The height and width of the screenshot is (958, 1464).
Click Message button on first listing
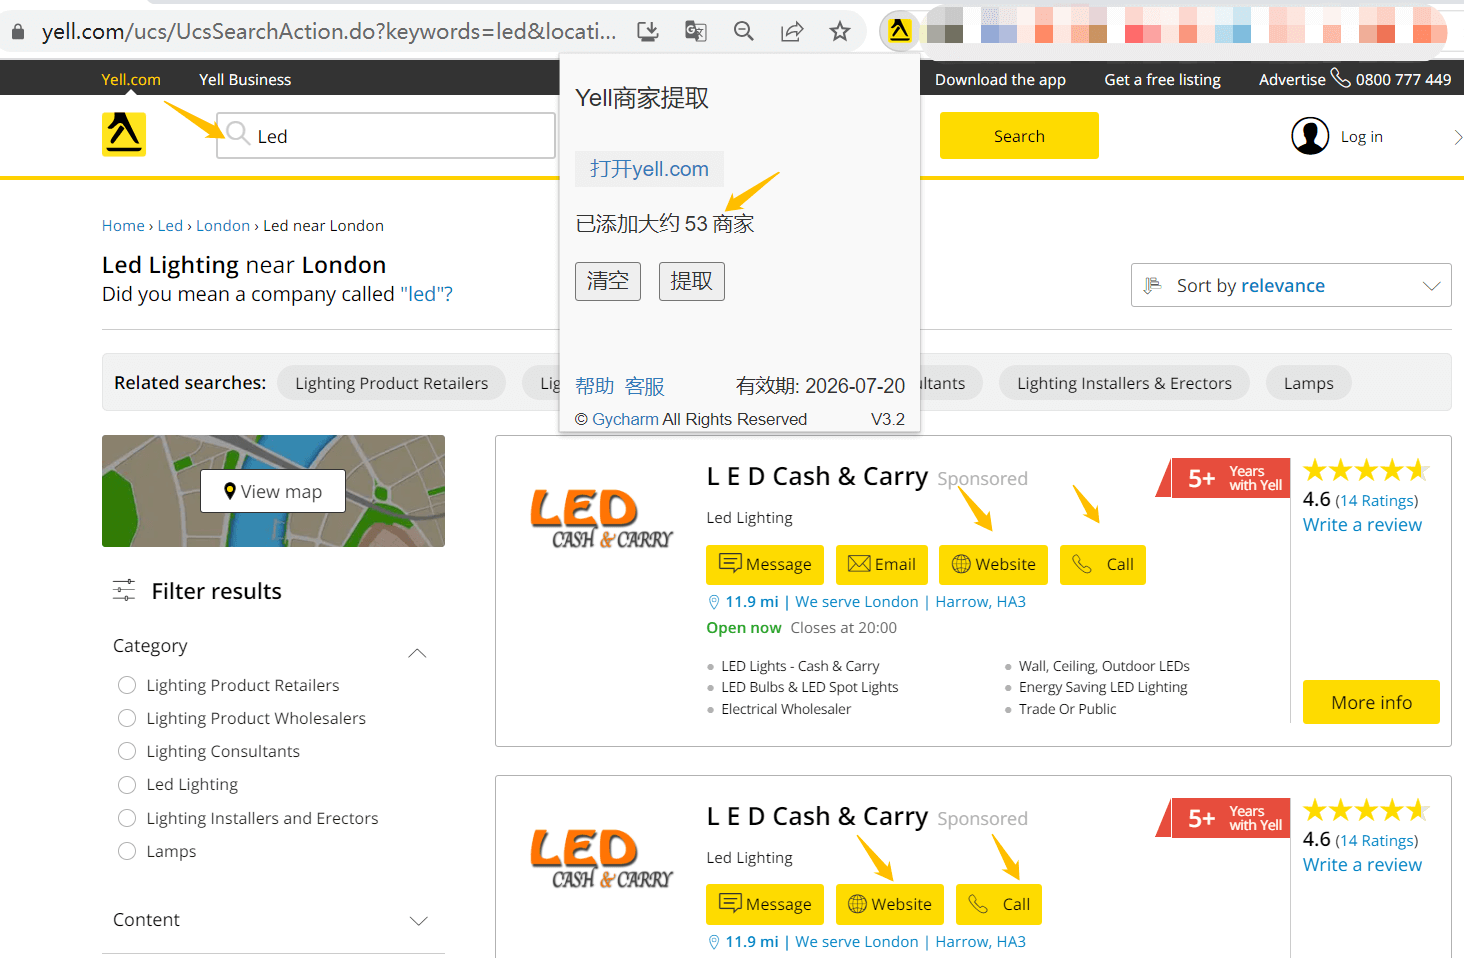click(x=765, y=564)
